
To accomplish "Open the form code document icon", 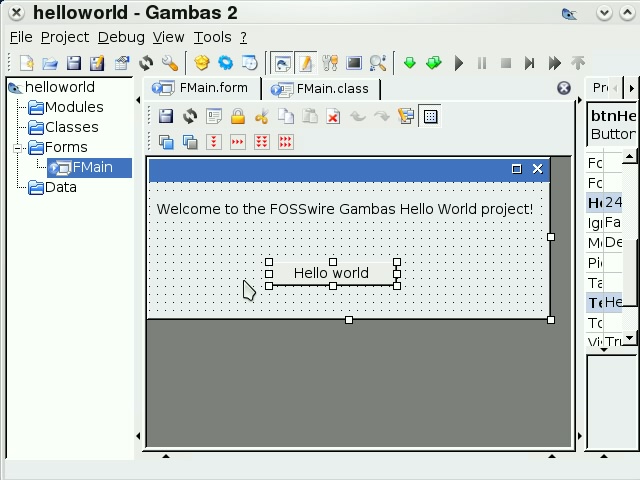I will click(x=214, y=116).
